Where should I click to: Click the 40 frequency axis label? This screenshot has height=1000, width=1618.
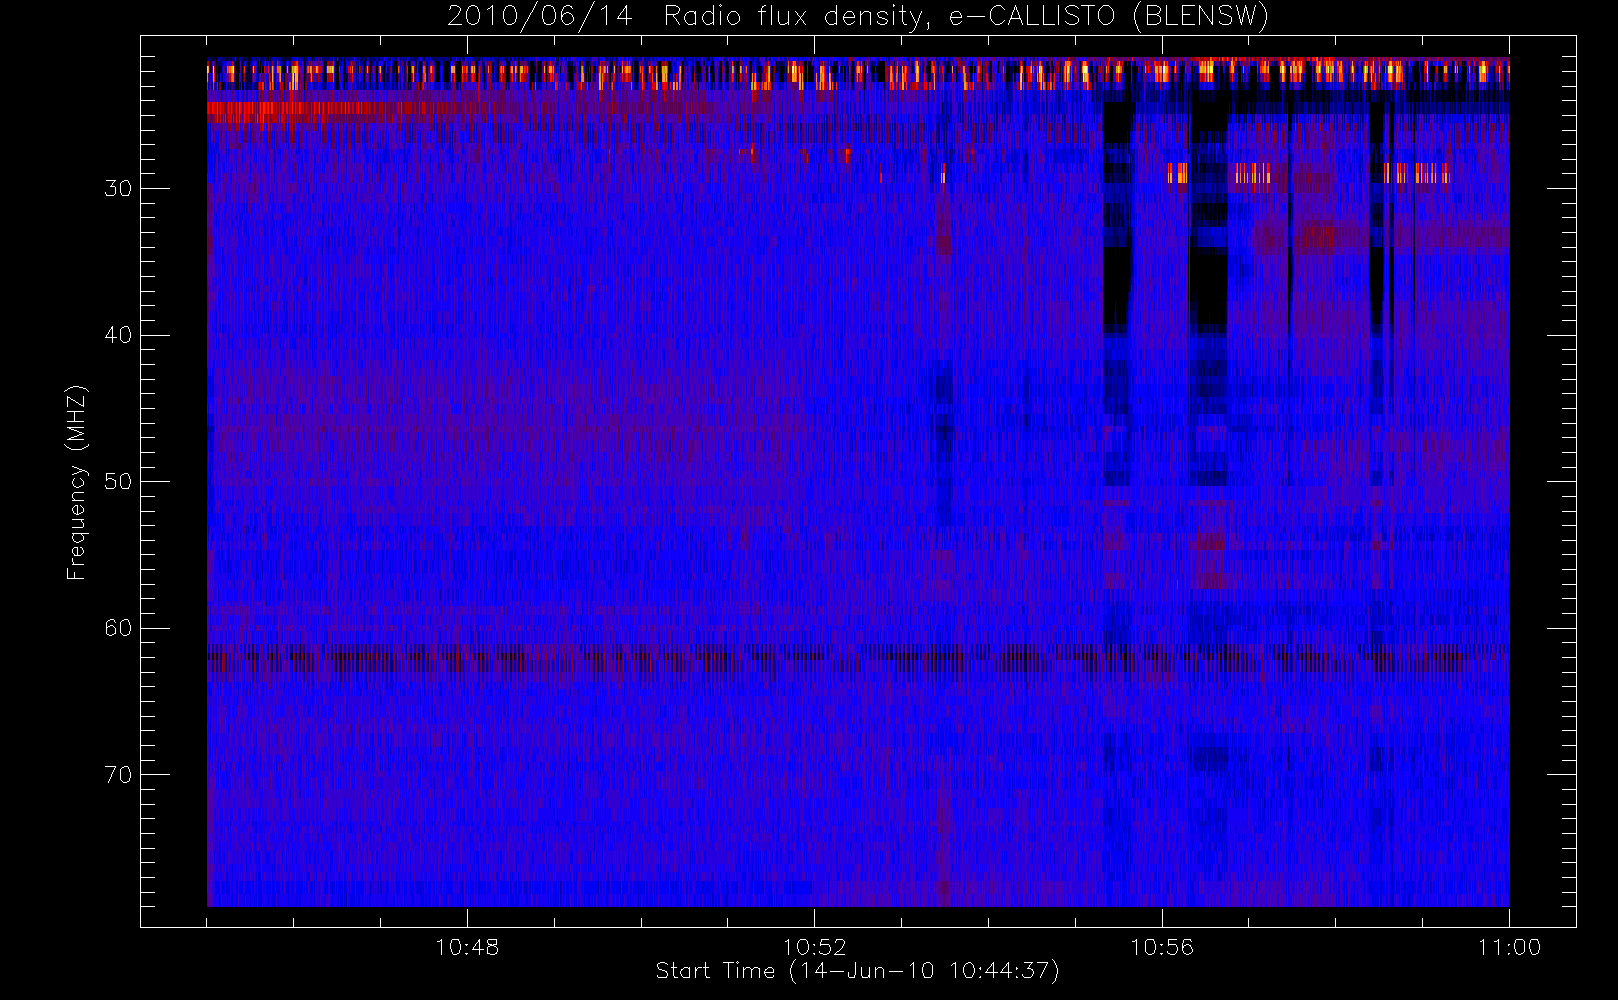[x=118, y=335]
